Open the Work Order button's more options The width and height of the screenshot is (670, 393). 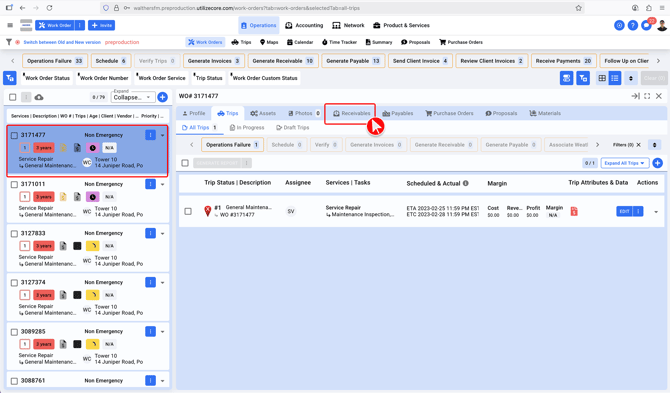[80, 25]
